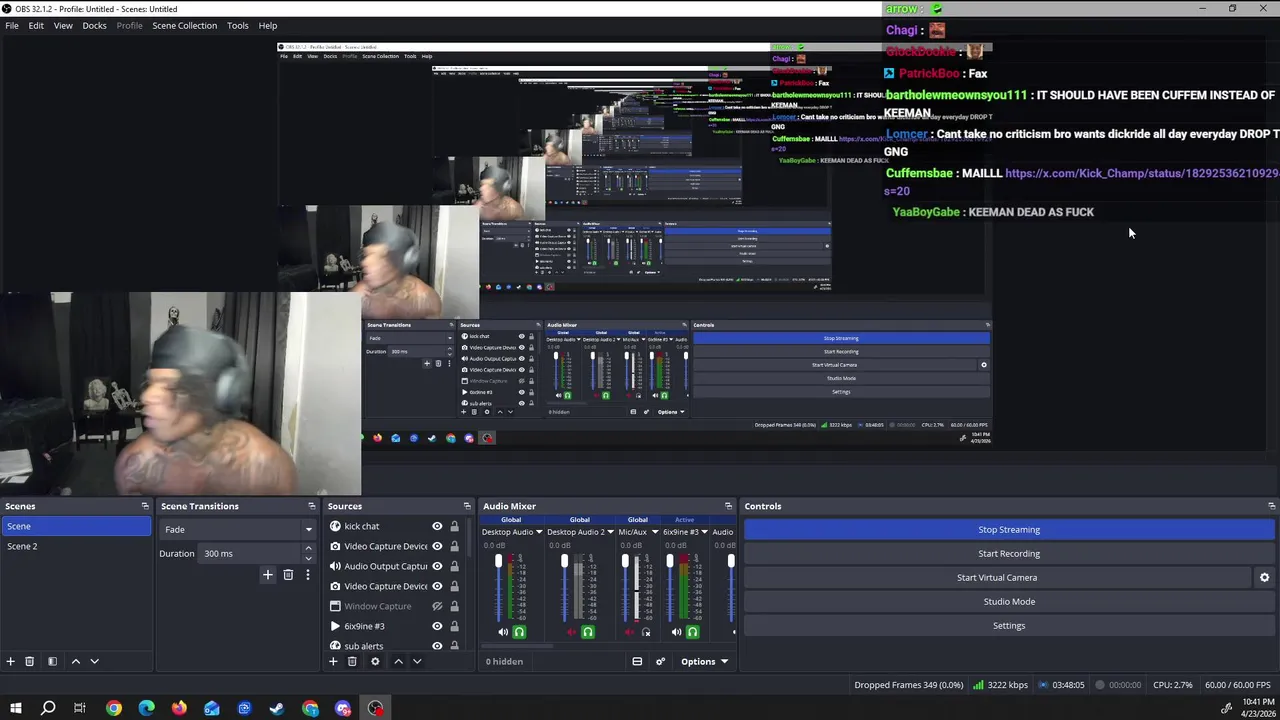Click Start Recording
Screen dimensions: 1280x720
(1009, 554)
